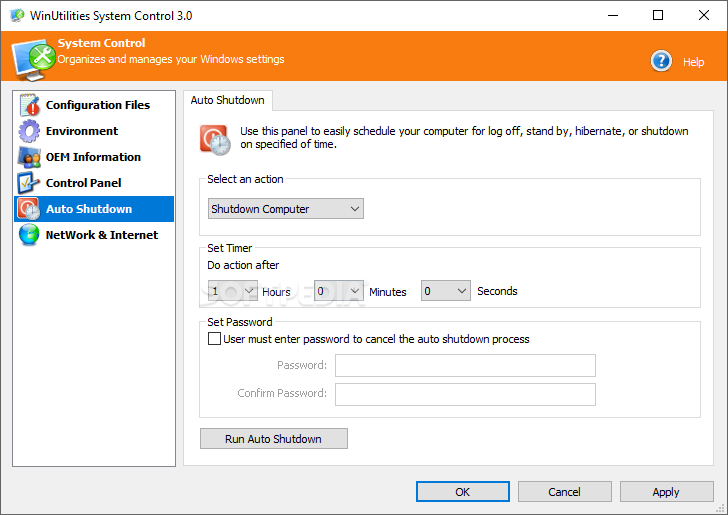Open the OEM Information icon

click(x=29, y=157)
